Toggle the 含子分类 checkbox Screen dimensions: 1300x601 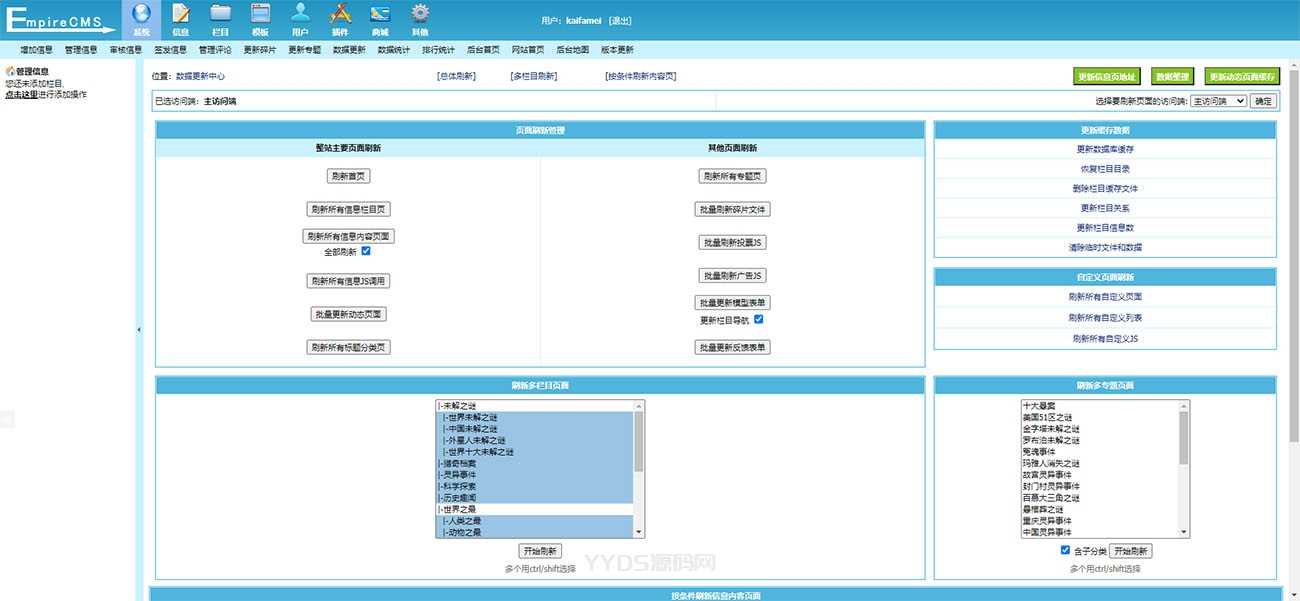(1065, 551)
